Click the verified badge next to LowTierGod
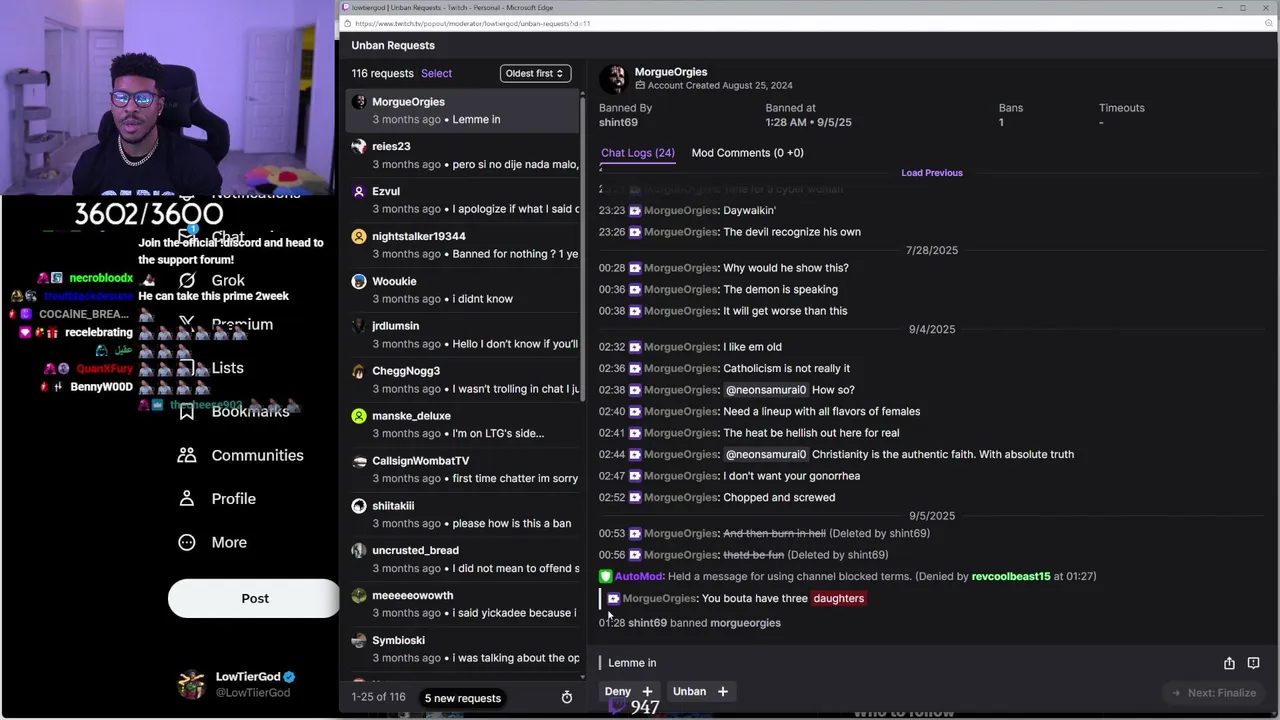Image resolution: width=1280 pixels, height=720 pixels. 289,677
